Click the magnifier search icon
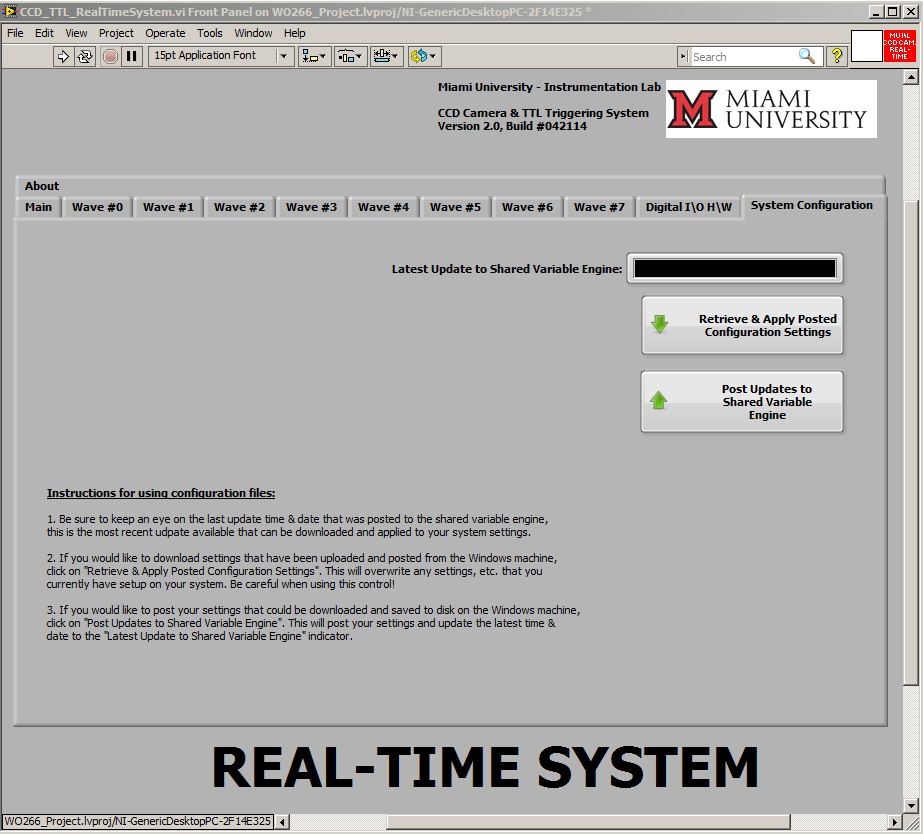The height and width of the screenshot is (834, 923). click(807, 57)
